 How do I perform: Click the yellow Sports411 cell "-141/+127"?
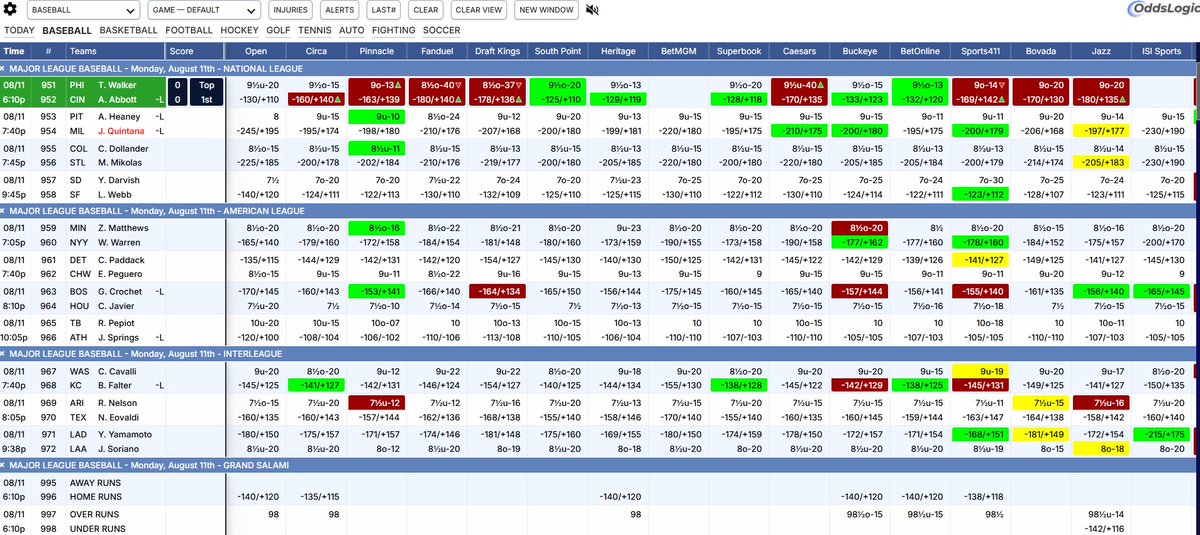[x=980, y=260]
